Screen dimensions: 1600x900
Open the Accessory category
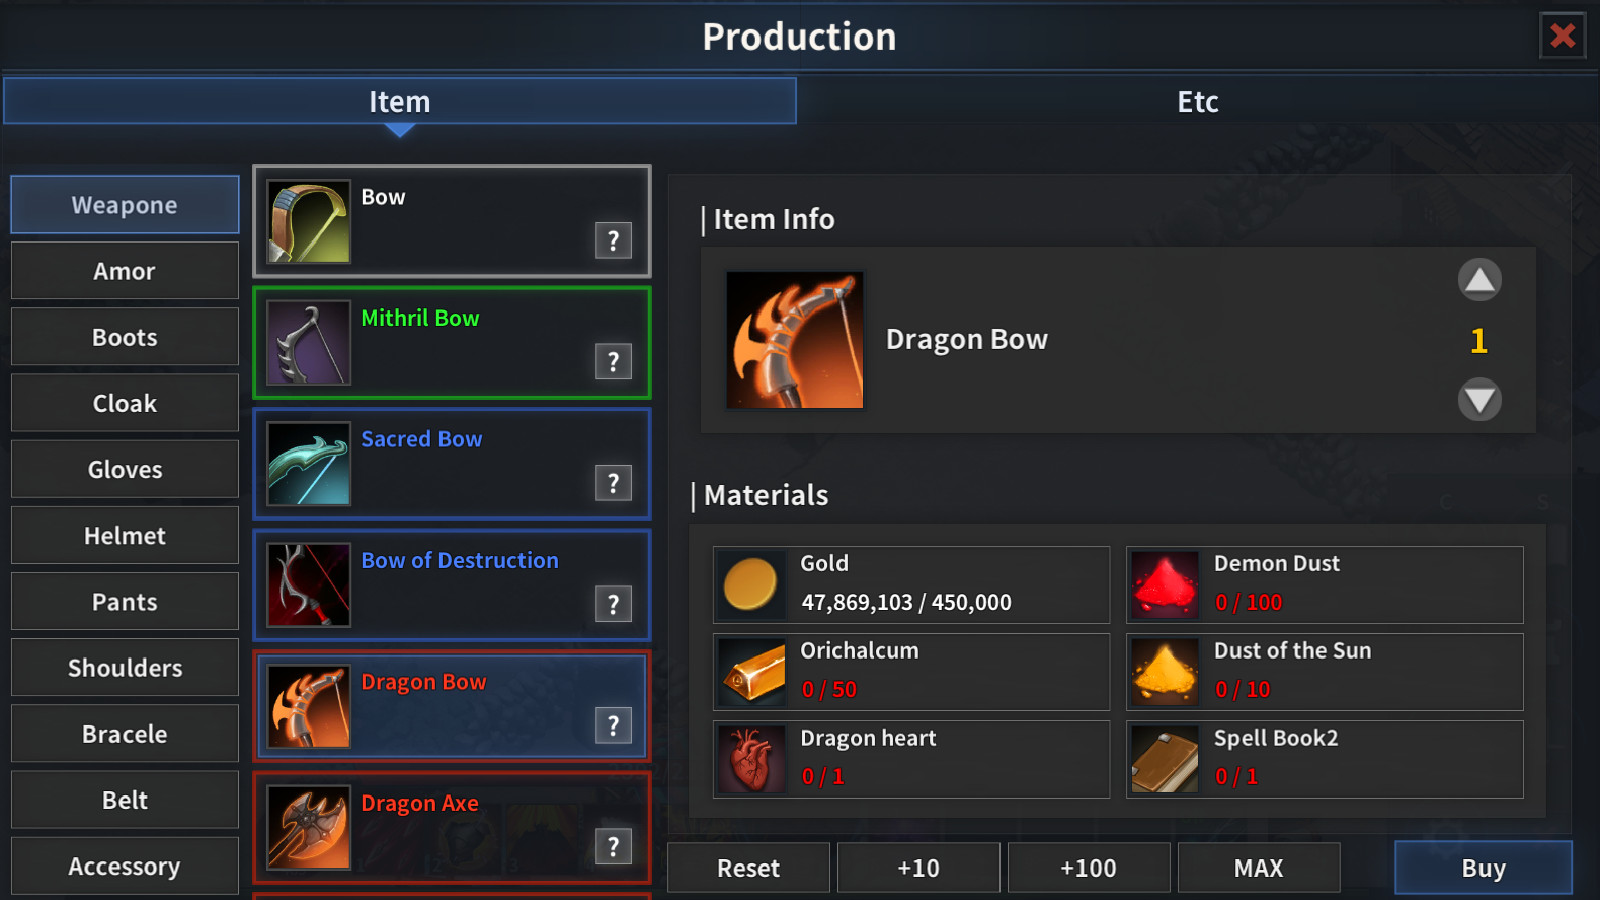pos(125,866)
